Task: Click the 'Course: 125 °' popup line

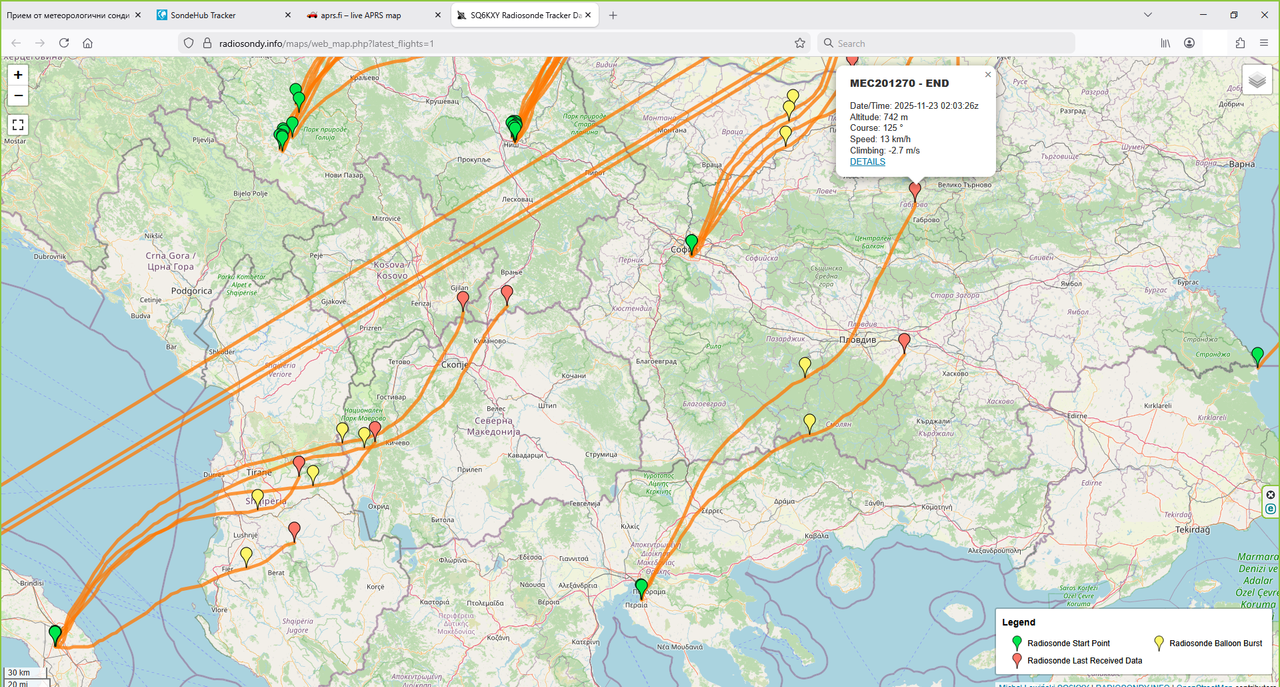Action: coord(876,128)
